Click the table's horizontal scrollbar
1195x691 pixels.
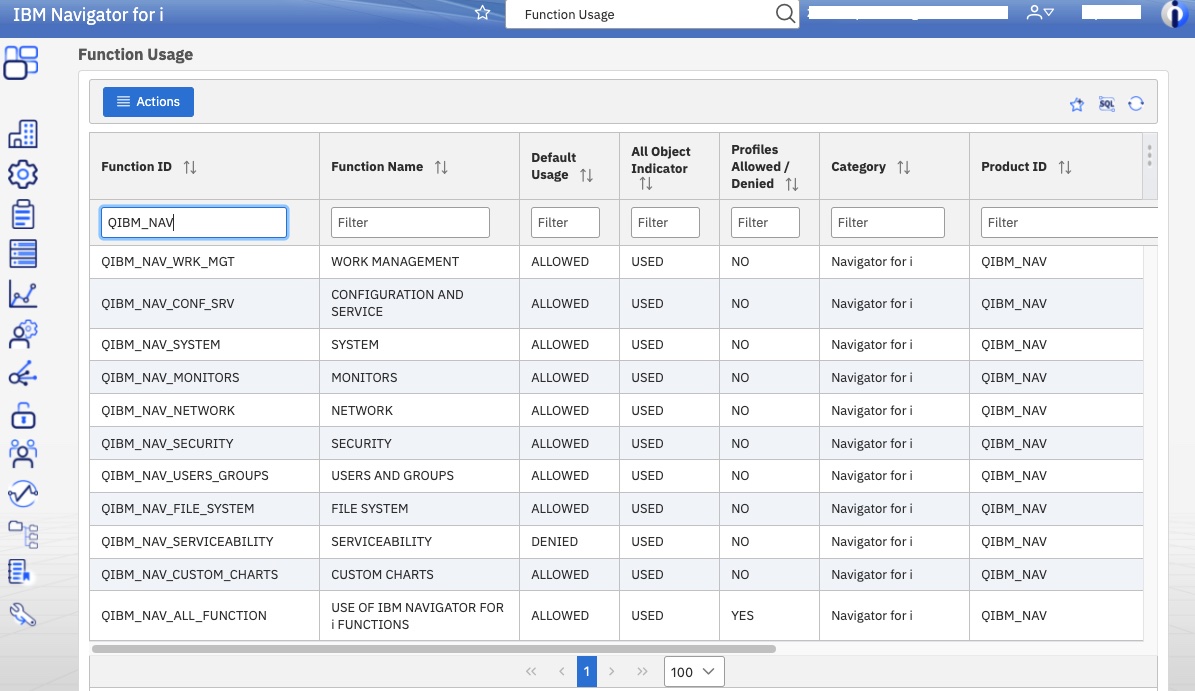(434, 649)
